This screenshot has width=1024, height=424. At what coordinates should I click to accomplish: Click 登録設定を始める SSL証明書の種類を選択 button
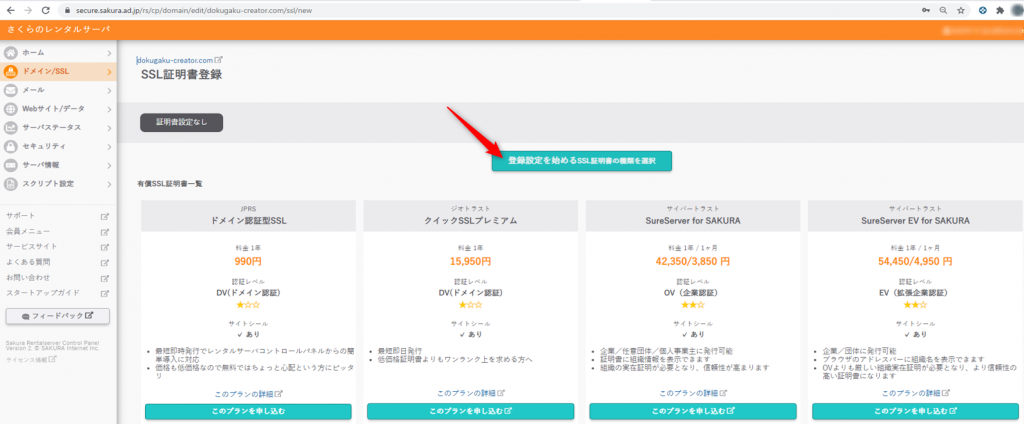(x=582, y=161)
